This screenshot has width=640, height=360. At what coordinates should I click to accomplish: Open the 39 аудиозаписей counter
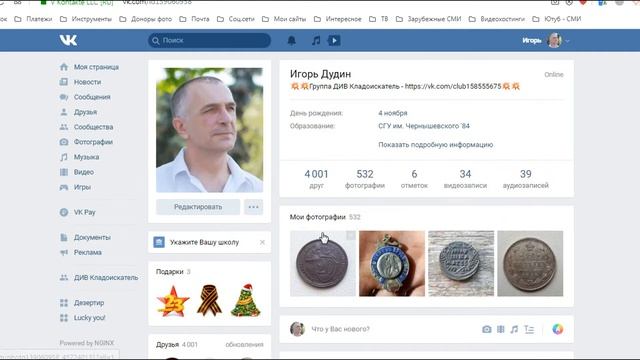click(x=526, y=179)
